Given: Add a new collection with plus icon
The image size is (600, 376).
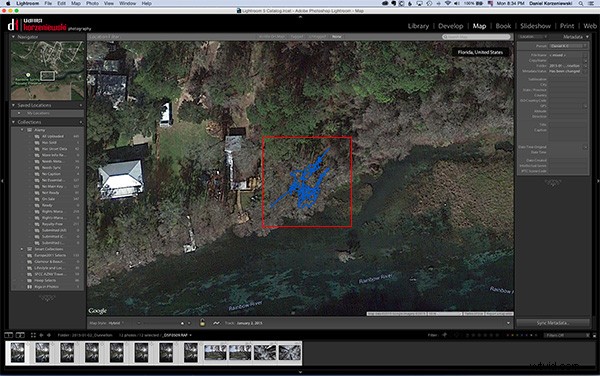Looking at the screenshot, I should (x=81, y=122).
